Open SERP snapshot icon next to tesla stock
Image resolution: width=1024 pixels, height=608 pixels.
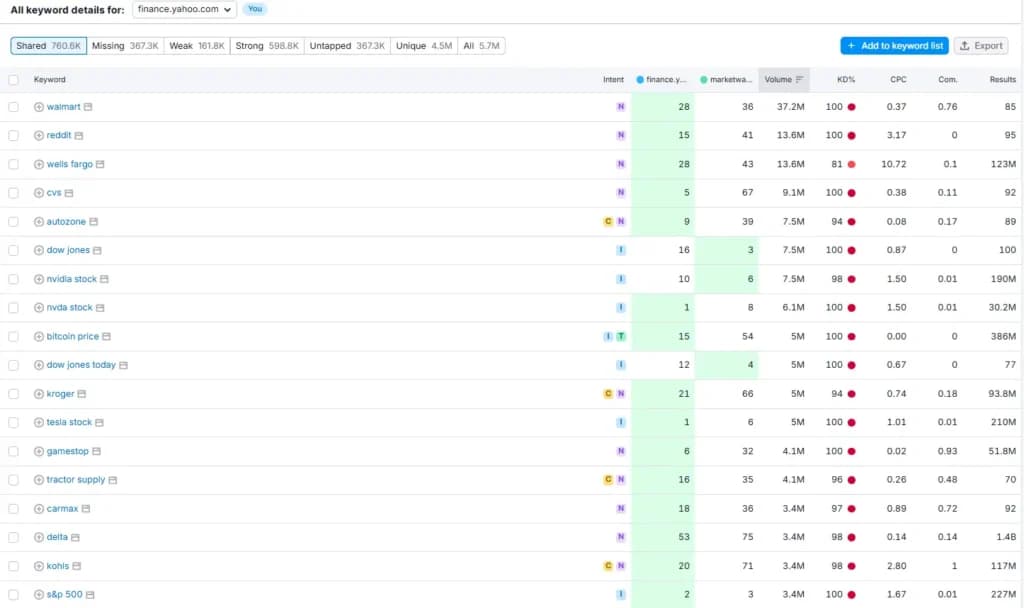(x=100, y=423)
